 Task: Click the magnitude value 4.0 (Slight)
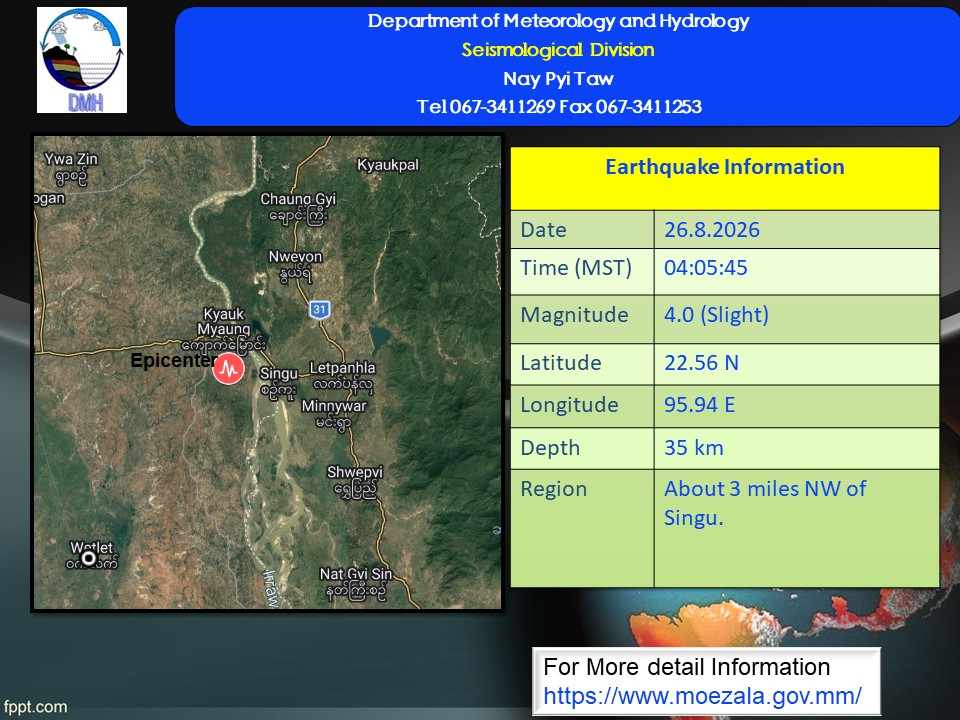716,315
